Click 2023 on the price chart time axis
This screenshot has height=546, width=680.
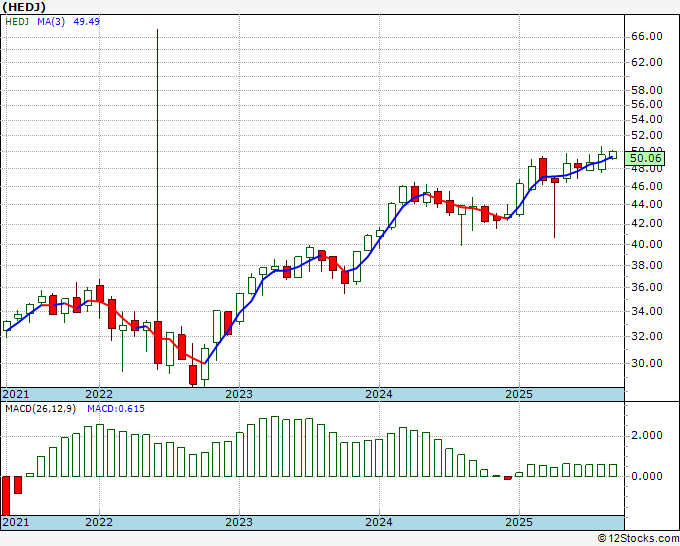coord(239,394)
